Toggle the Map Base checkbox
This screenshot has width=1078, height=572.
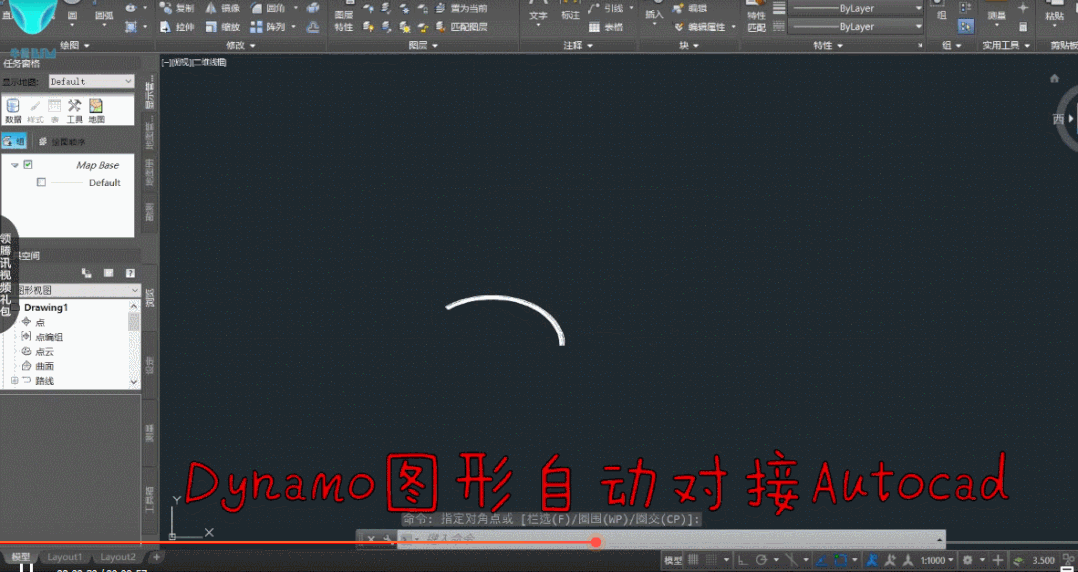click(28, 164)
